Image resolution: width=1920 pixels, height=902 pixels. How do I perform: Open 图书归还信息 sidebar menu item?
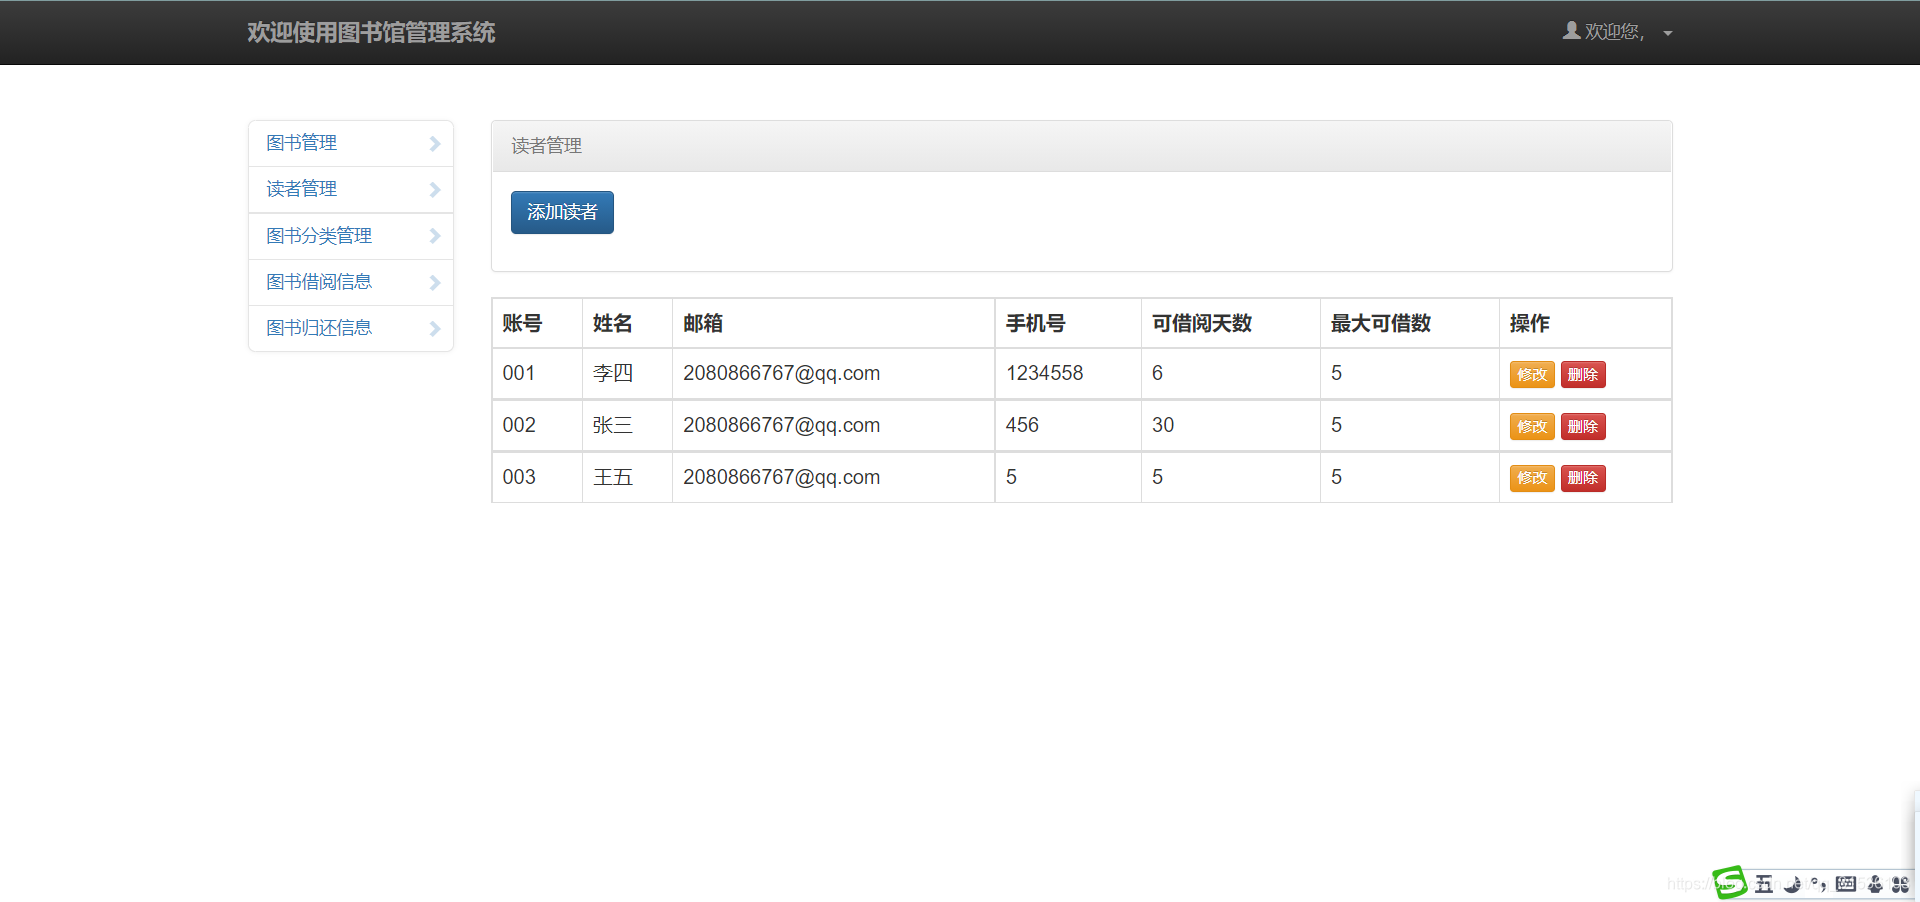click(x=351, y=328)
